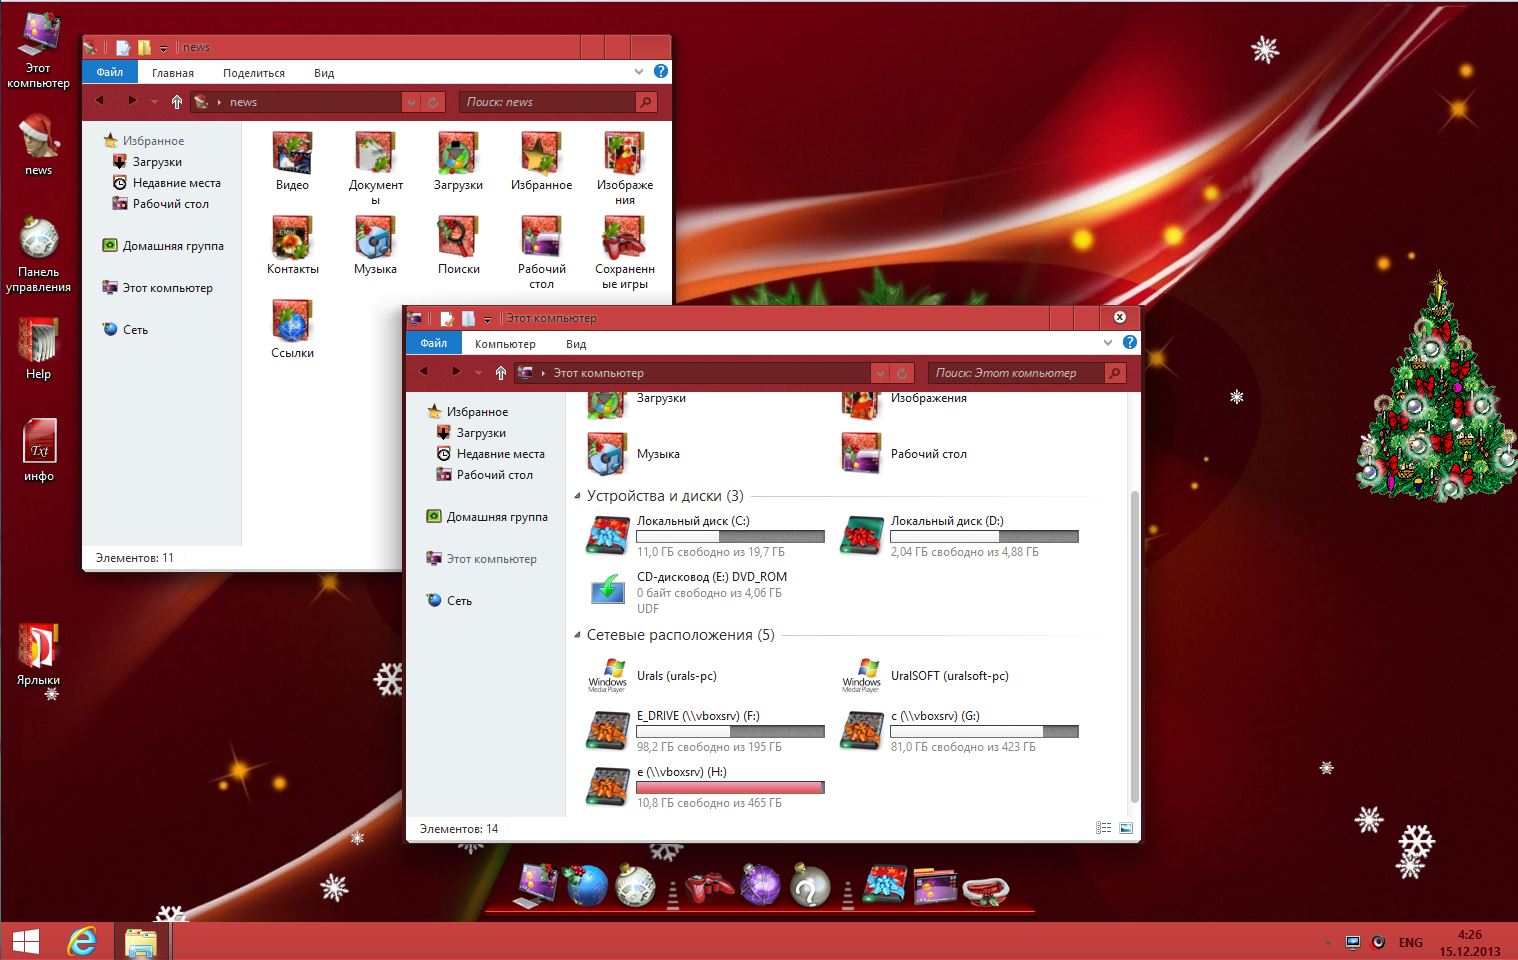Switch to large icons view in status bar
The width and height of the screenshot is (1518, 960).
[1126, 828]
